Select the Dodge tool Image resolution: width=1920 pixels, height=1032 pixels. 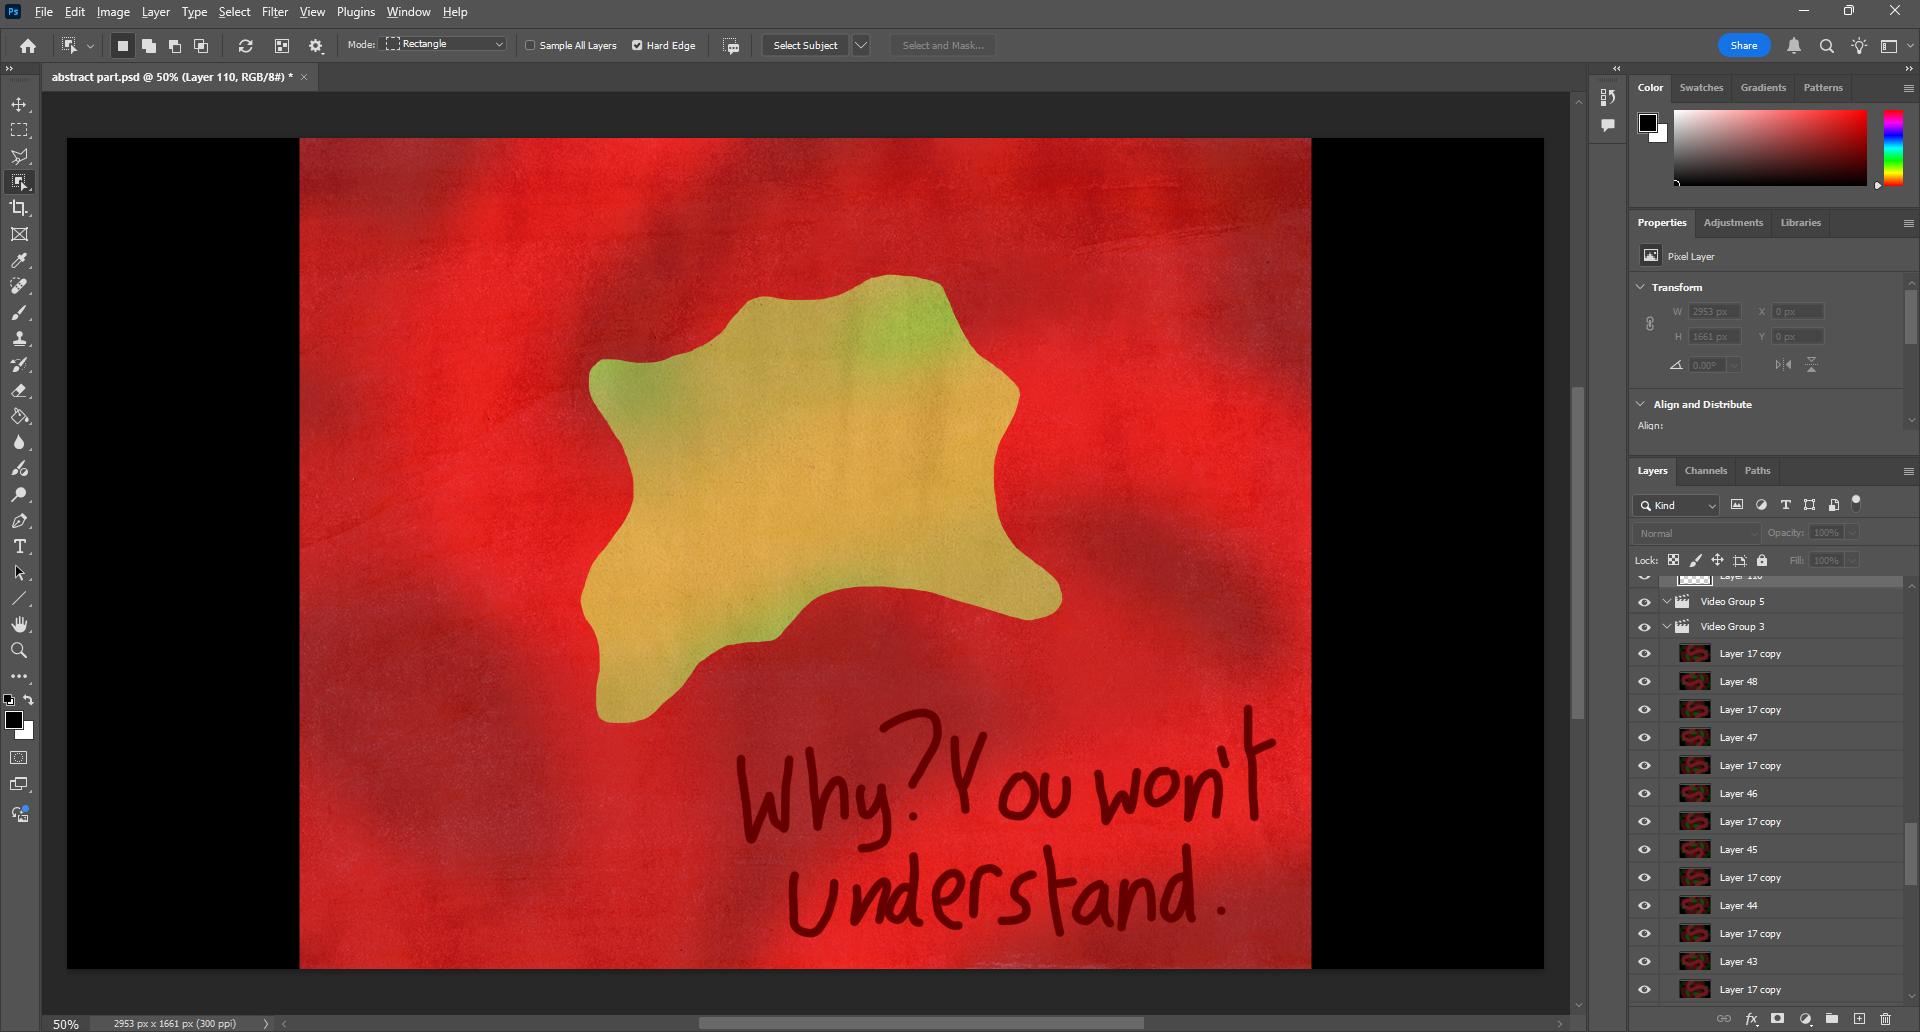(19, 495)
